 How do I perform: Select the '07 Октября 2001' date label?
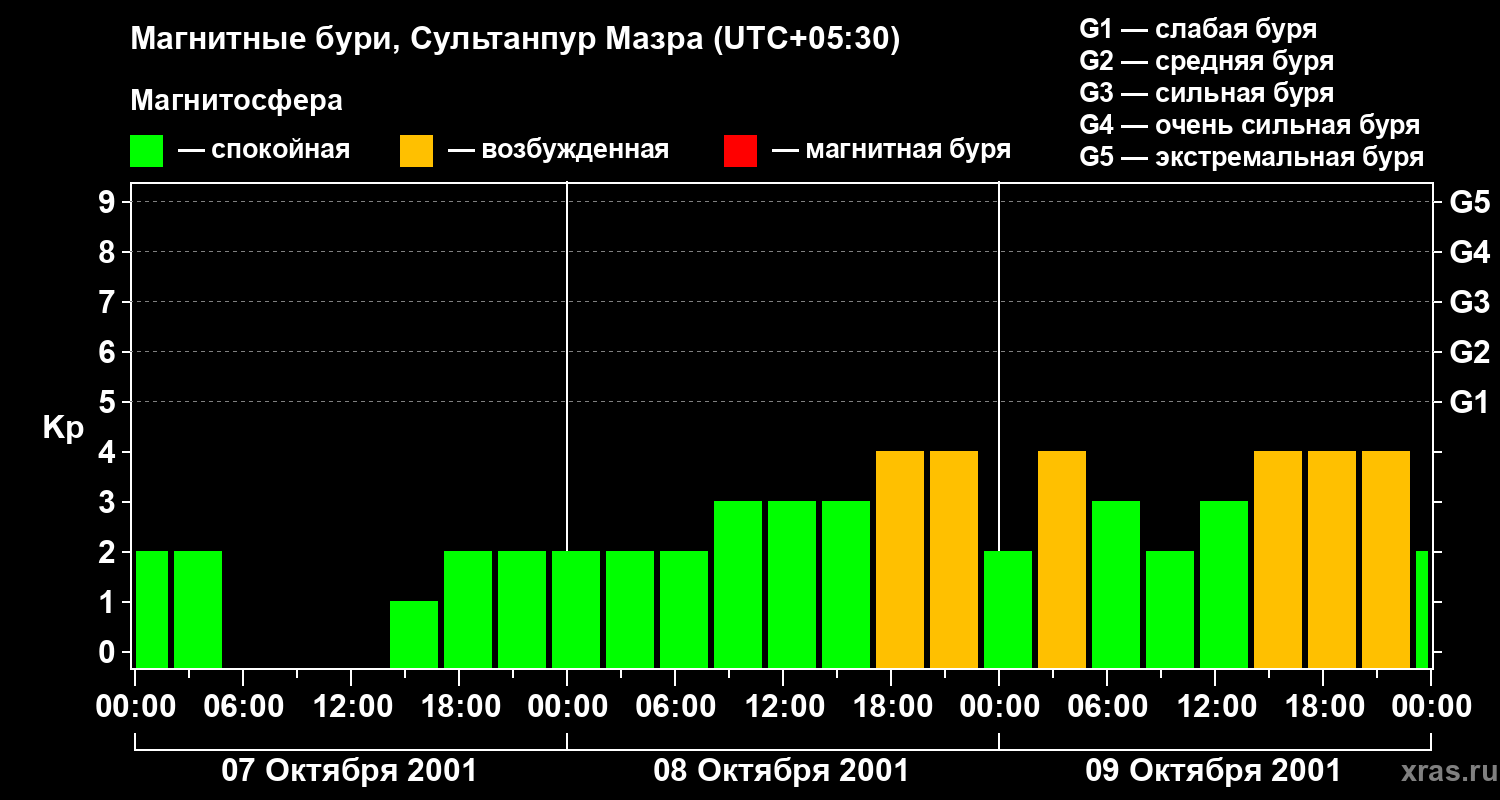click(x=349, y=771)
